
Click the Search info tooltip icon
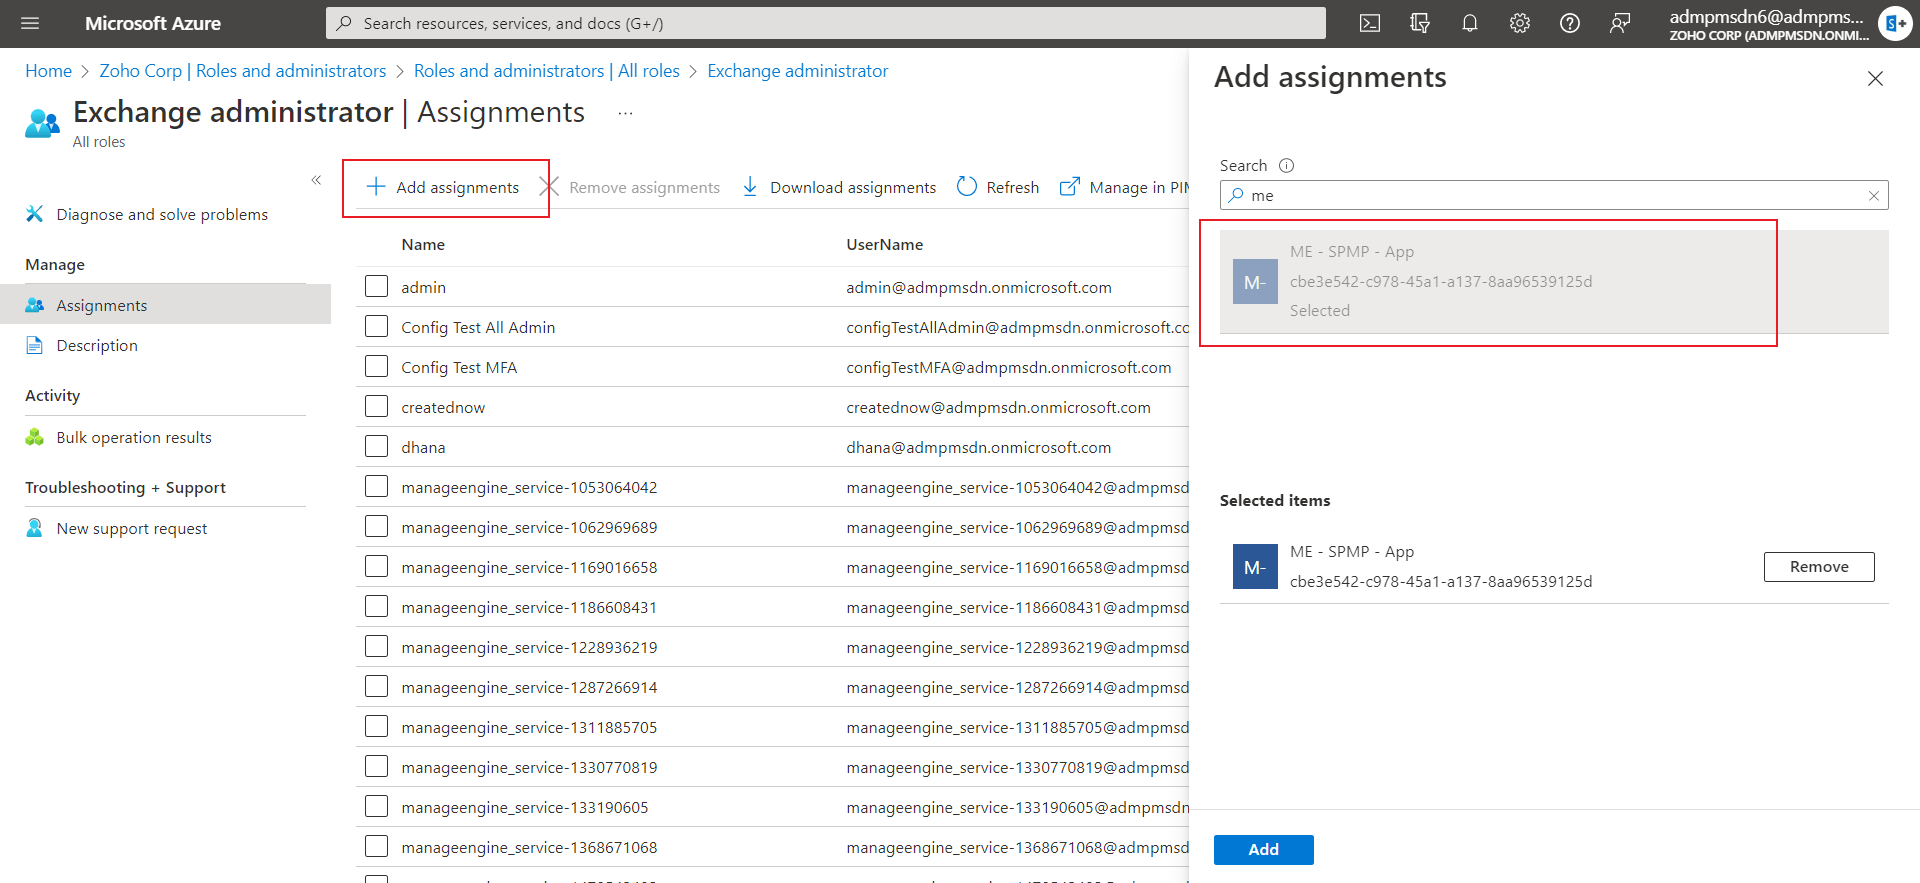pos(1287,166)
